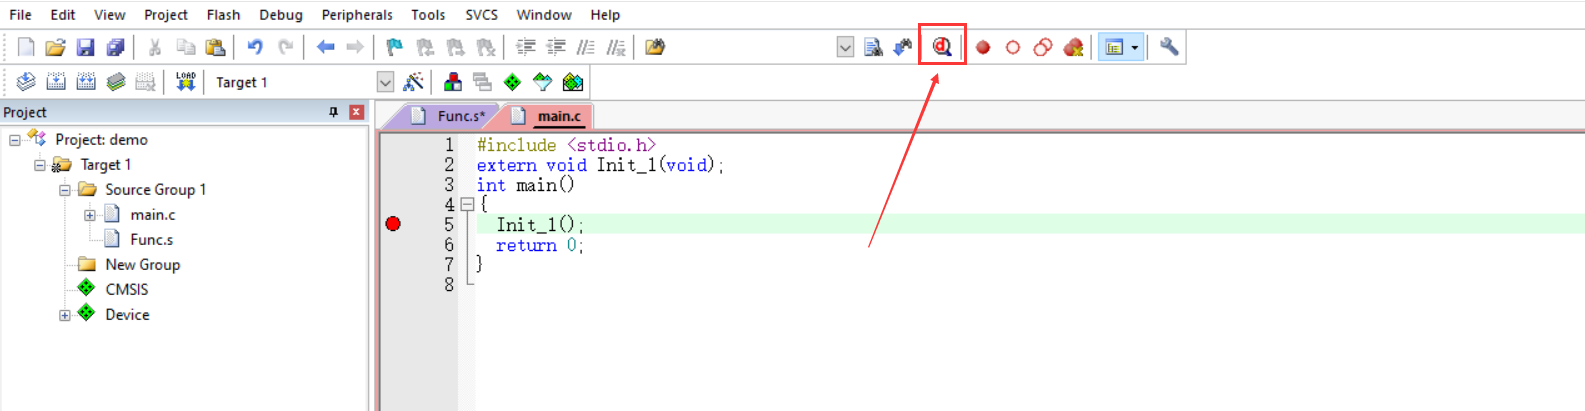Open Manage Run-Time Environment

pos(512,82)
